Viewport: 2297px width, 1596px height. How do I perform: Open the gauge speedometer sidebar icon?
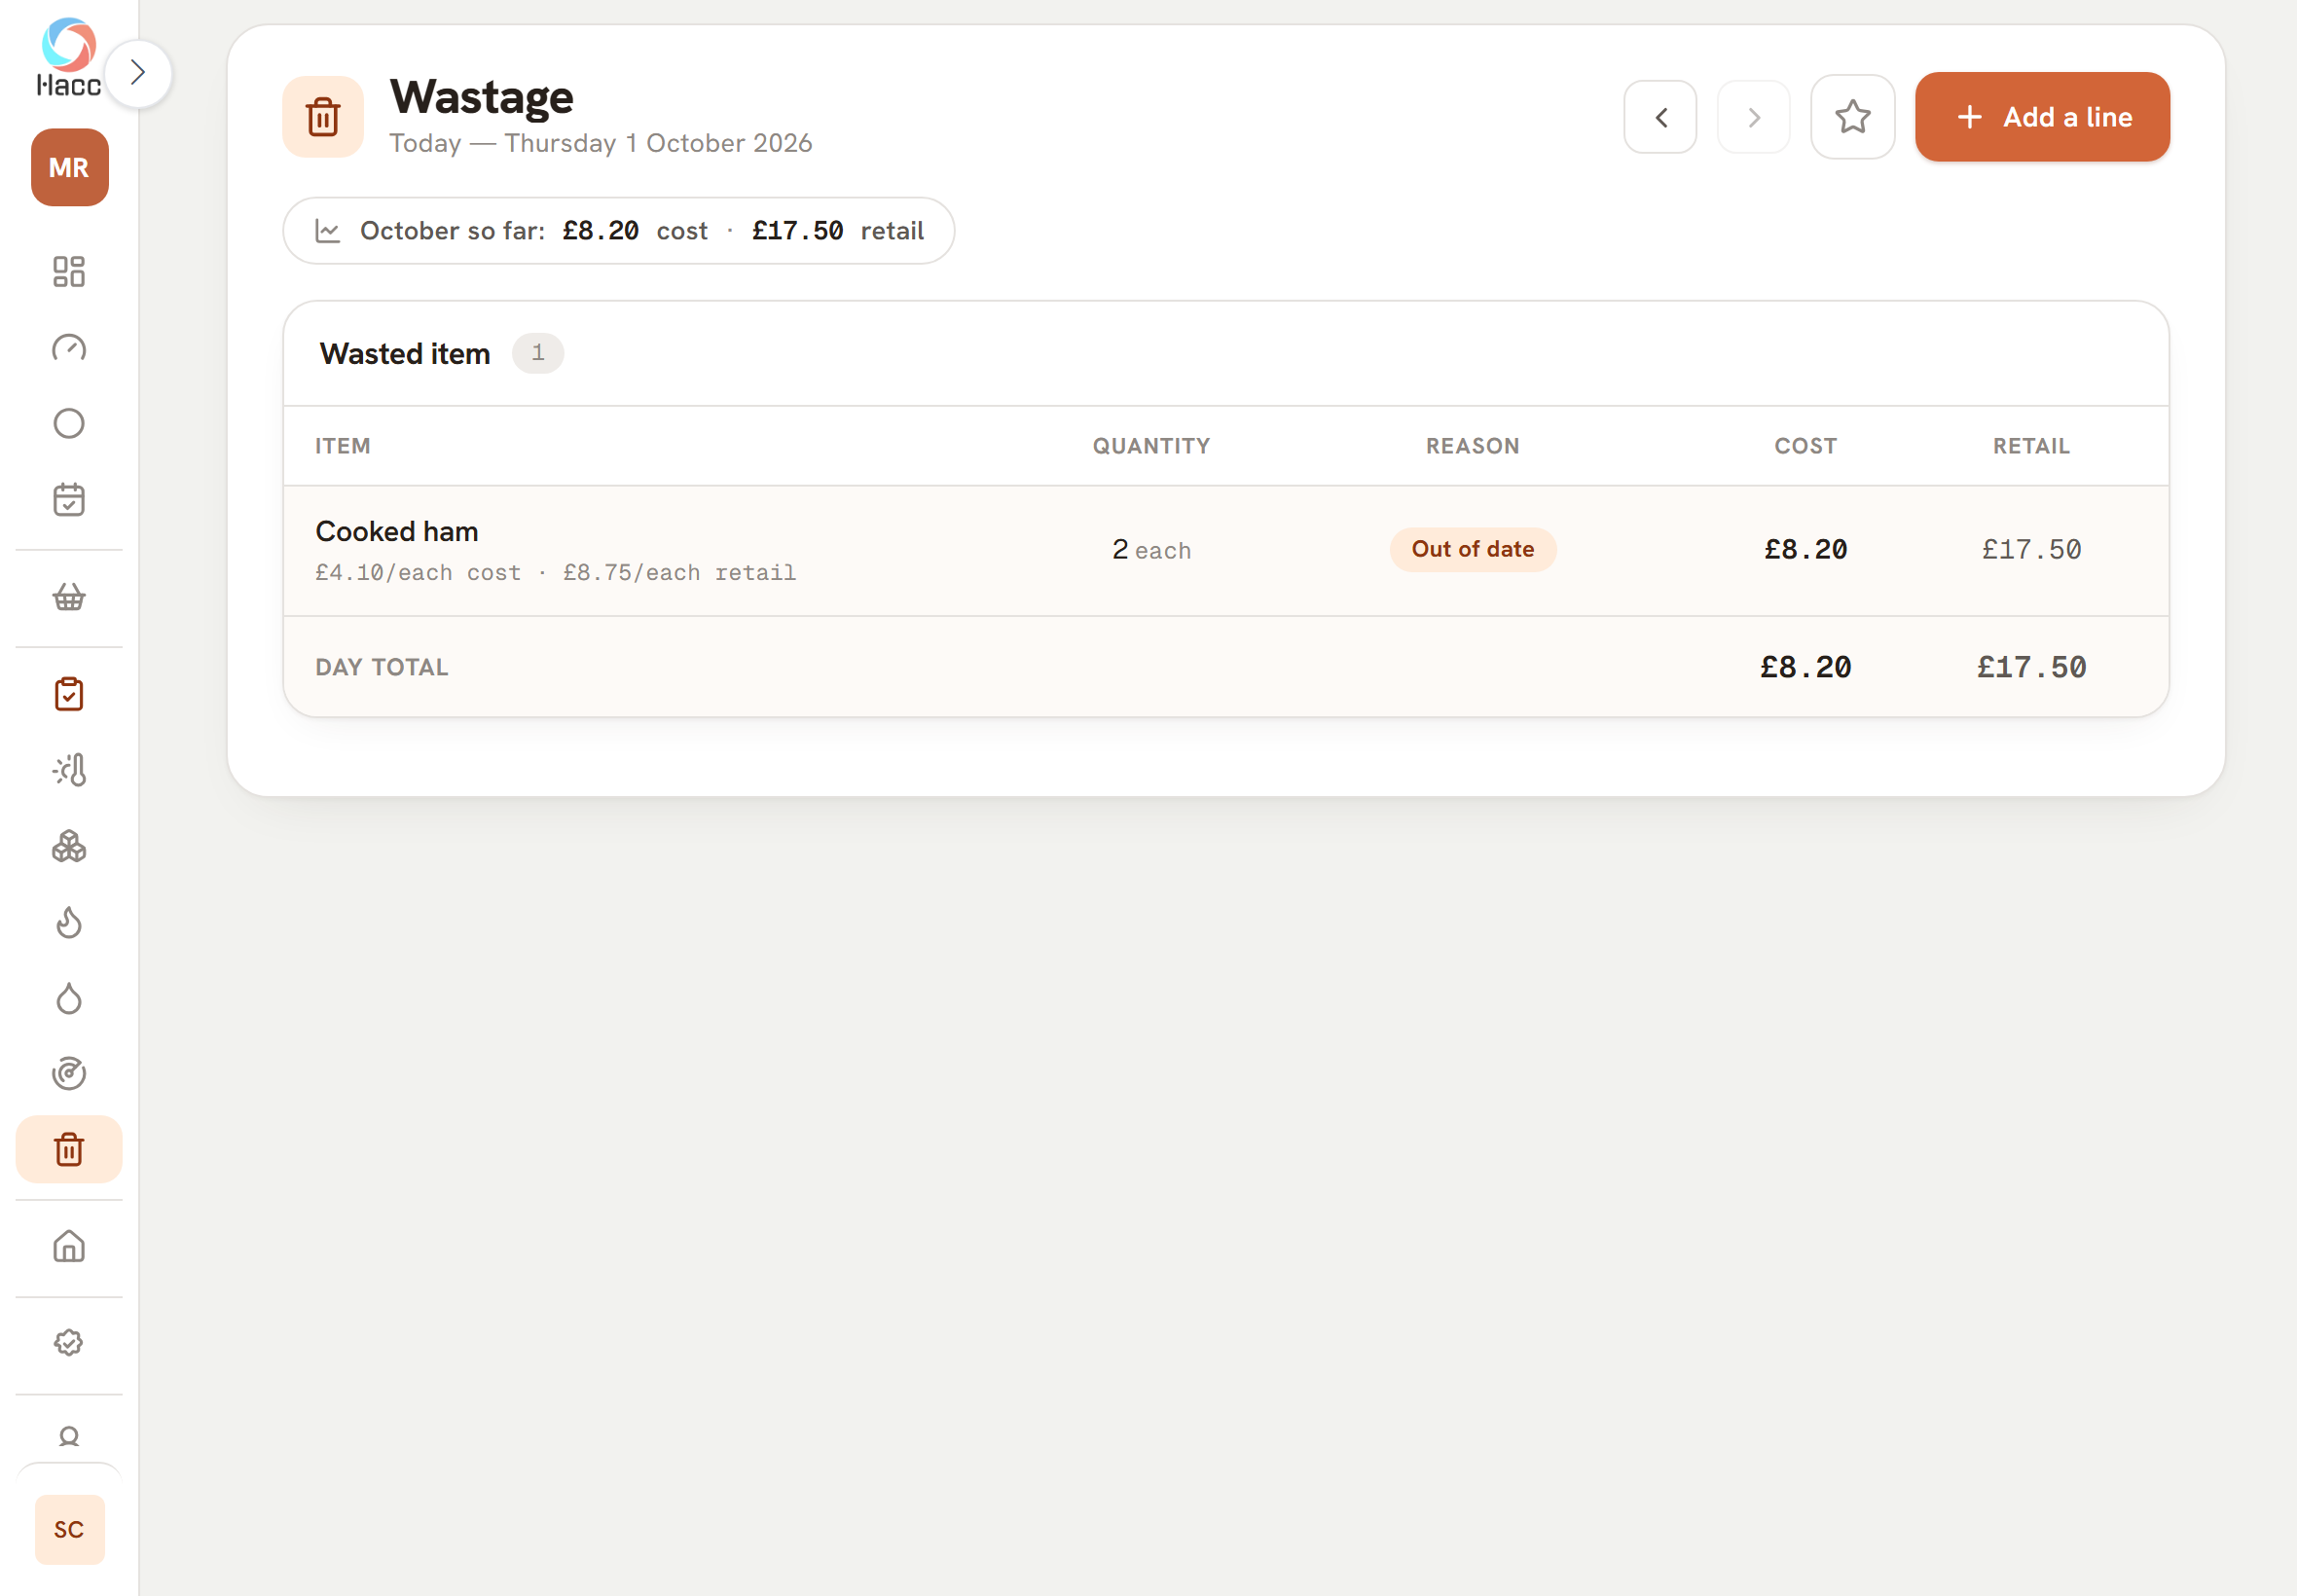[x=69, y=348]
